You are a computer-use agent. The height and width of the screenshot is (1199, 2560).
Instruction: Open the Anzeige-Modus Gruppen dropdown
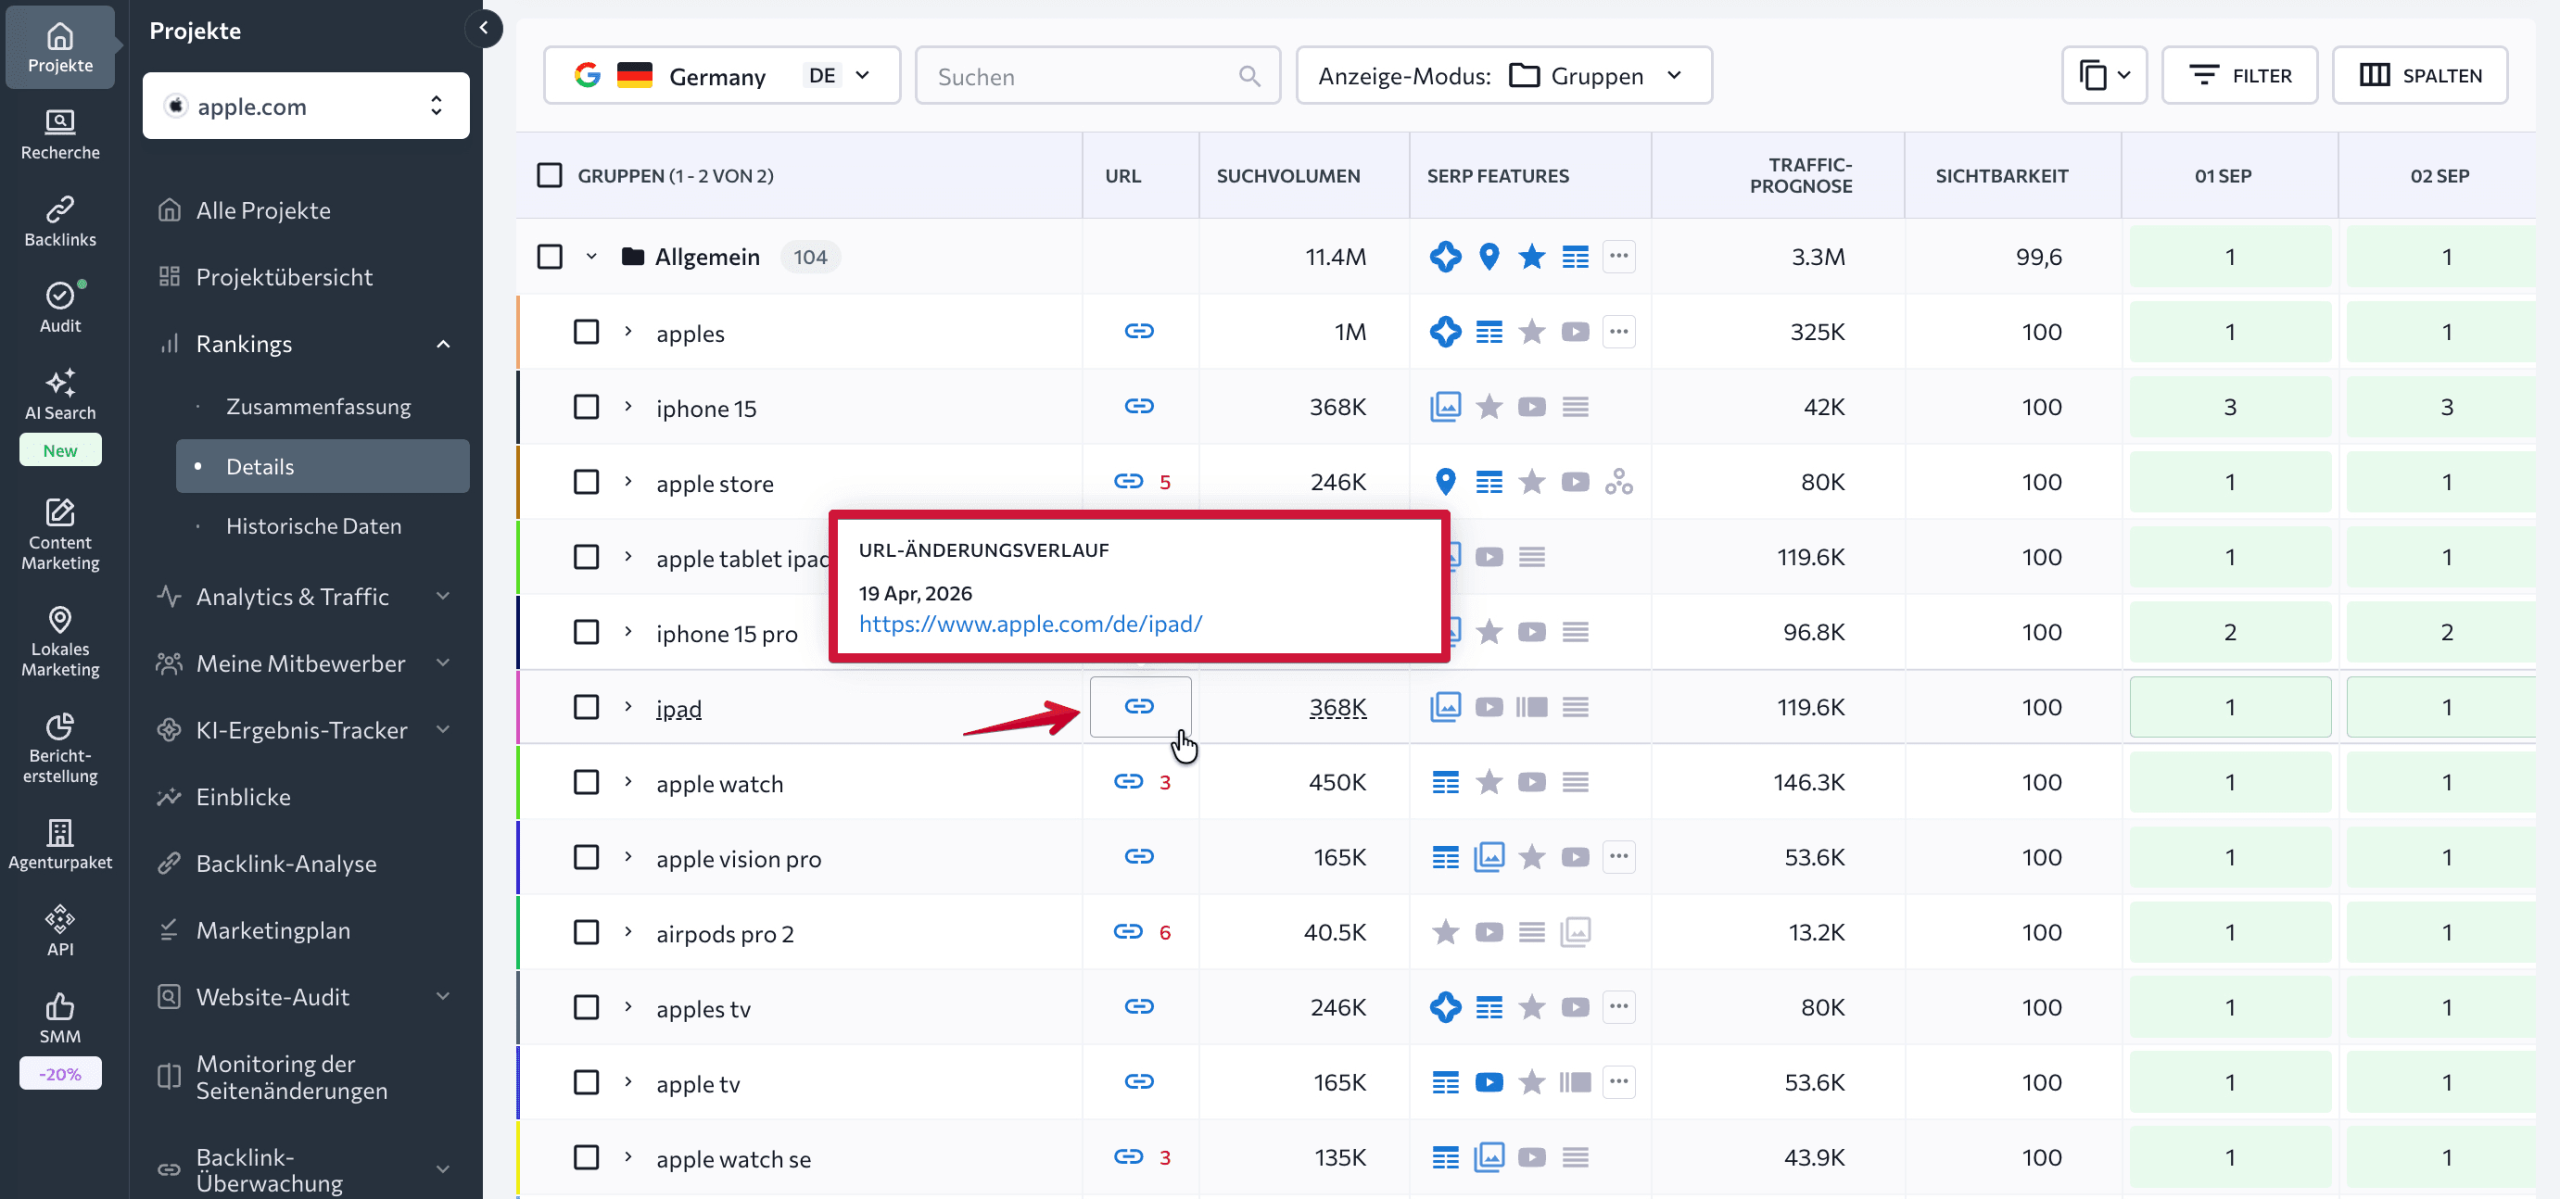(x=1504, y=75)
